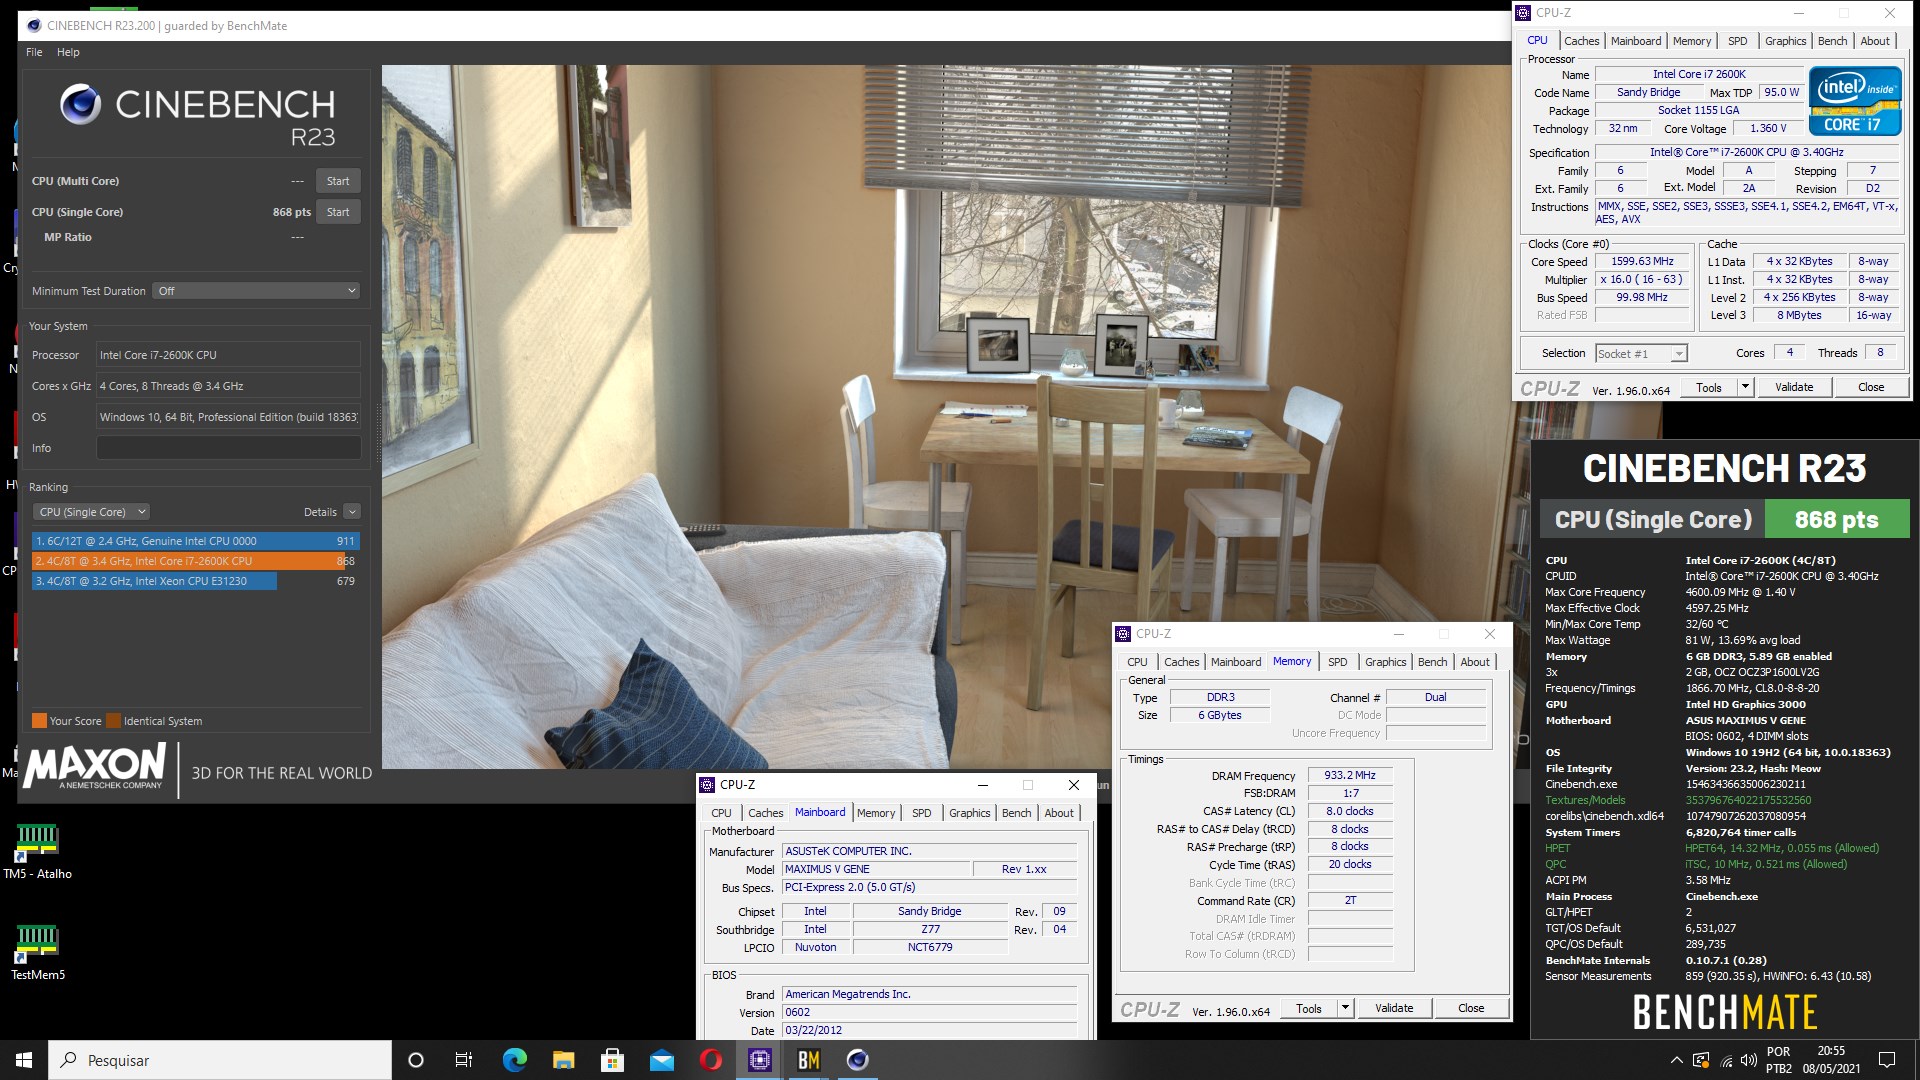1920x1080 pixels.
Task: Open network tray icon
Action: 1726,1060
